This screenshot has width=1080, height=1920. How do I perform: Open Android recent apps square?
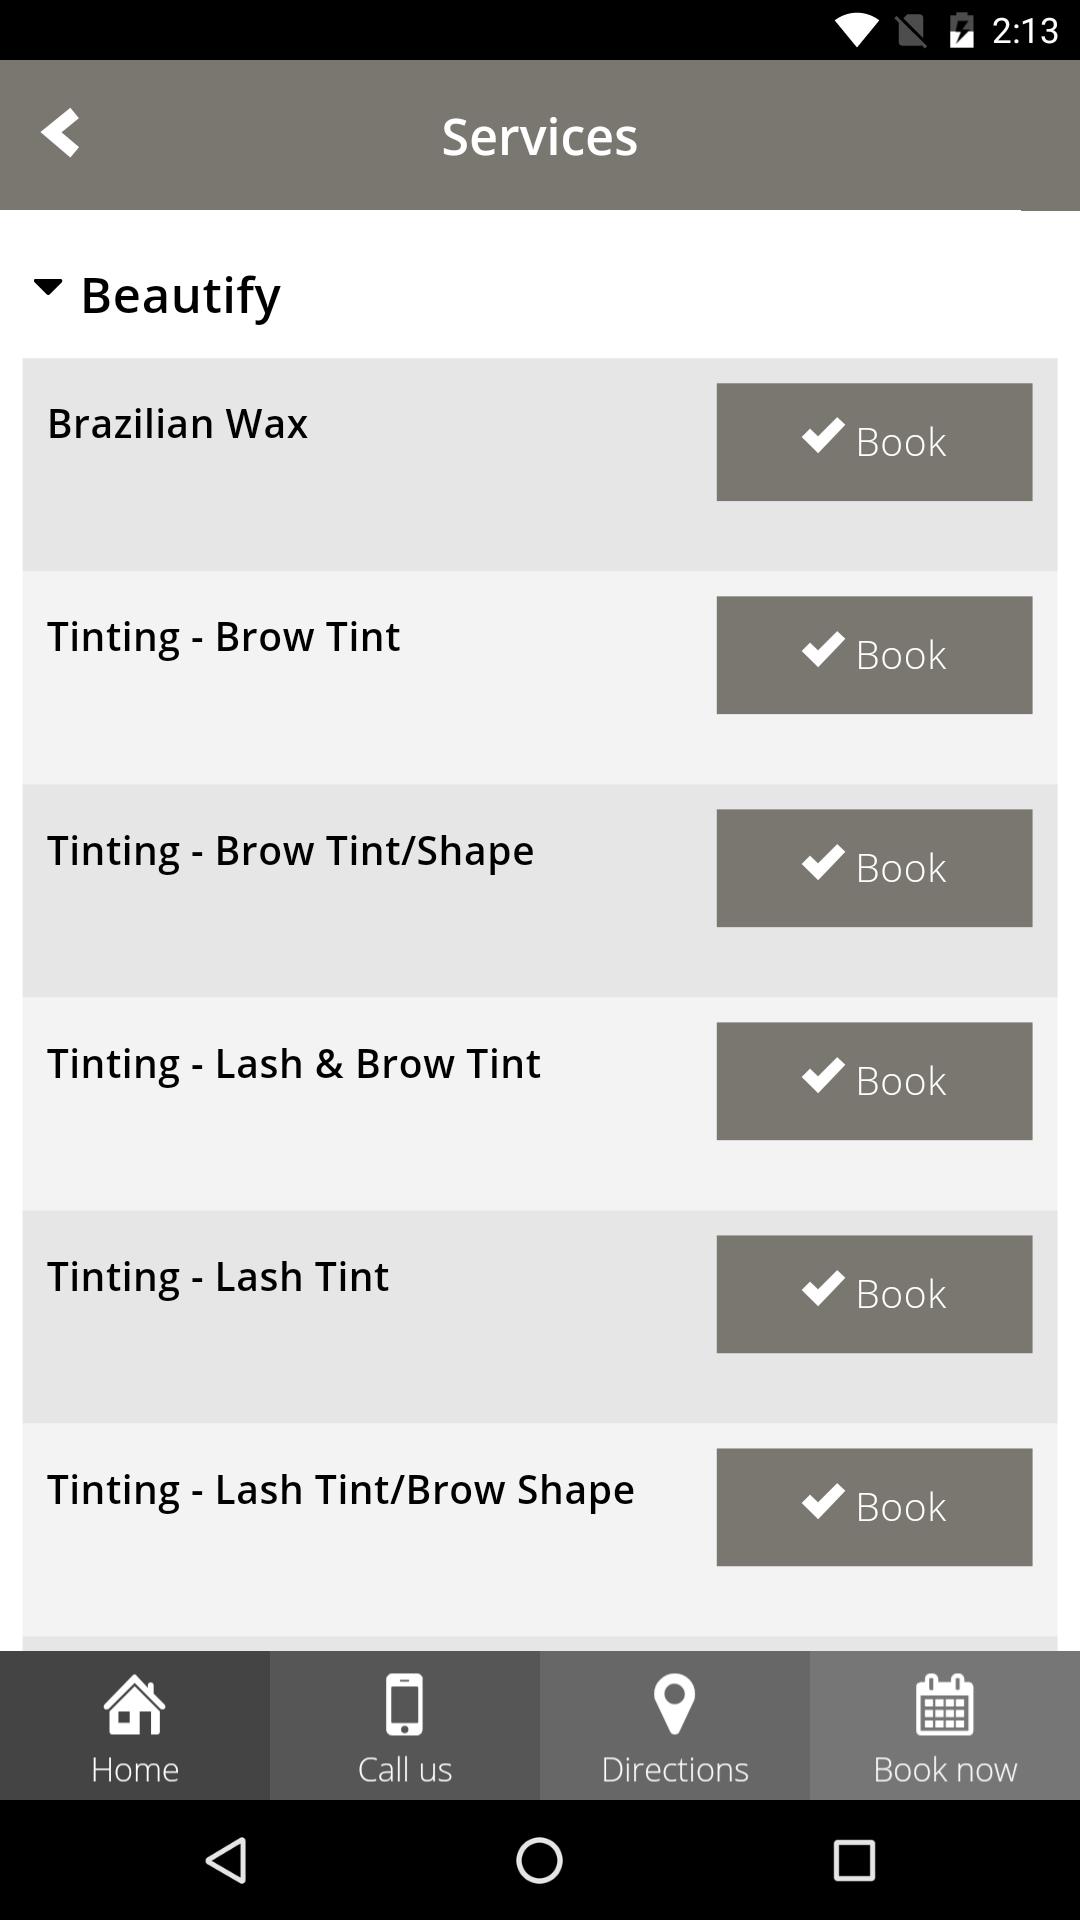tap(854, 1861)
